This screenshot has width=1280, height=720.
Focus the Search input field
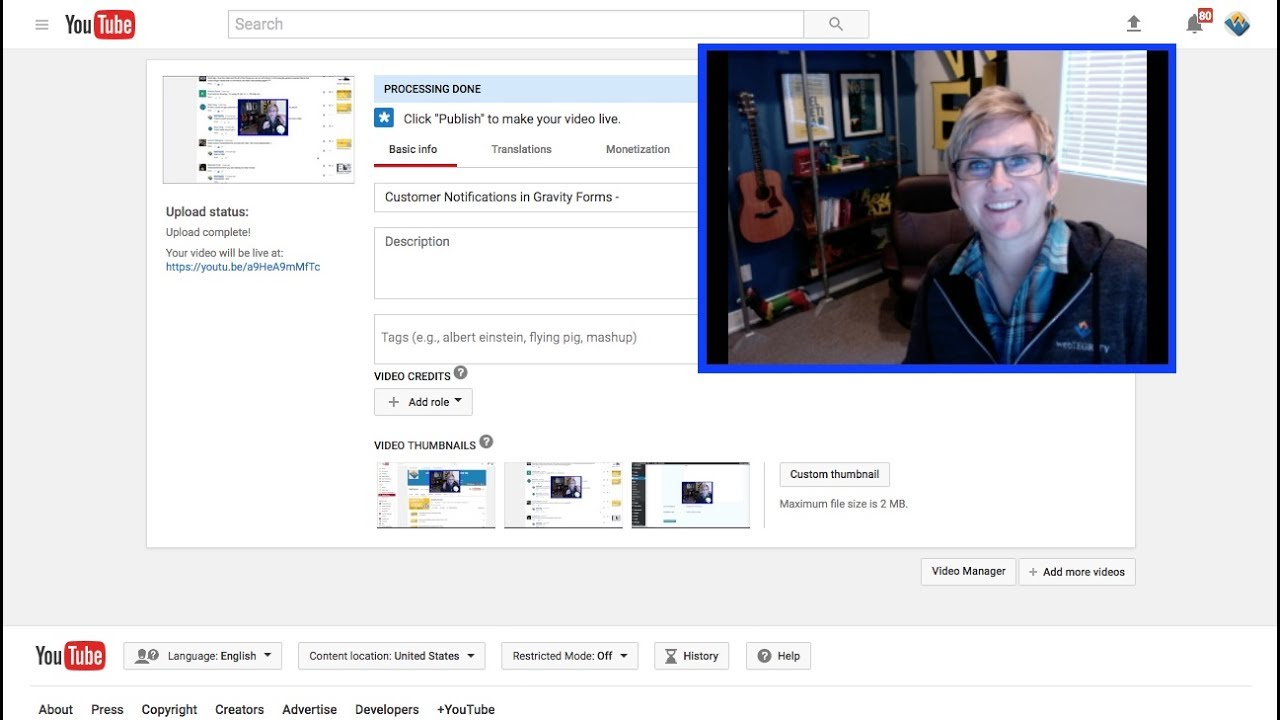pyautogui.click(x=516, y=24)
